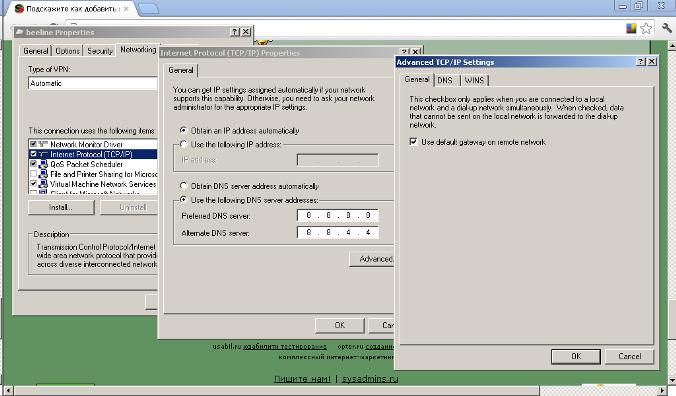Viewport: 676px width, 396px height.
Task: Open Options tab in beeline Properties
Action: [x=68, y=51]
